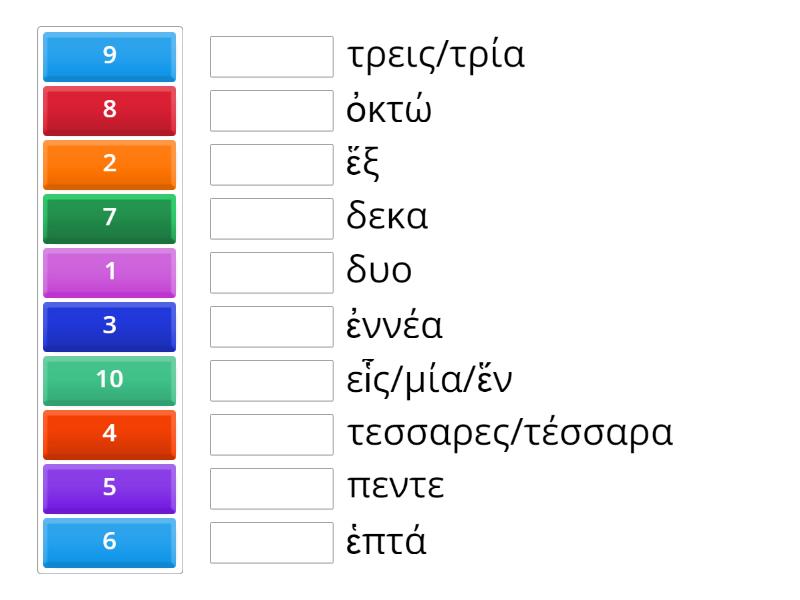Click the empty slot beside ἑπτά
Viewport: 800px width, 600px height.
tap(272, 541)
